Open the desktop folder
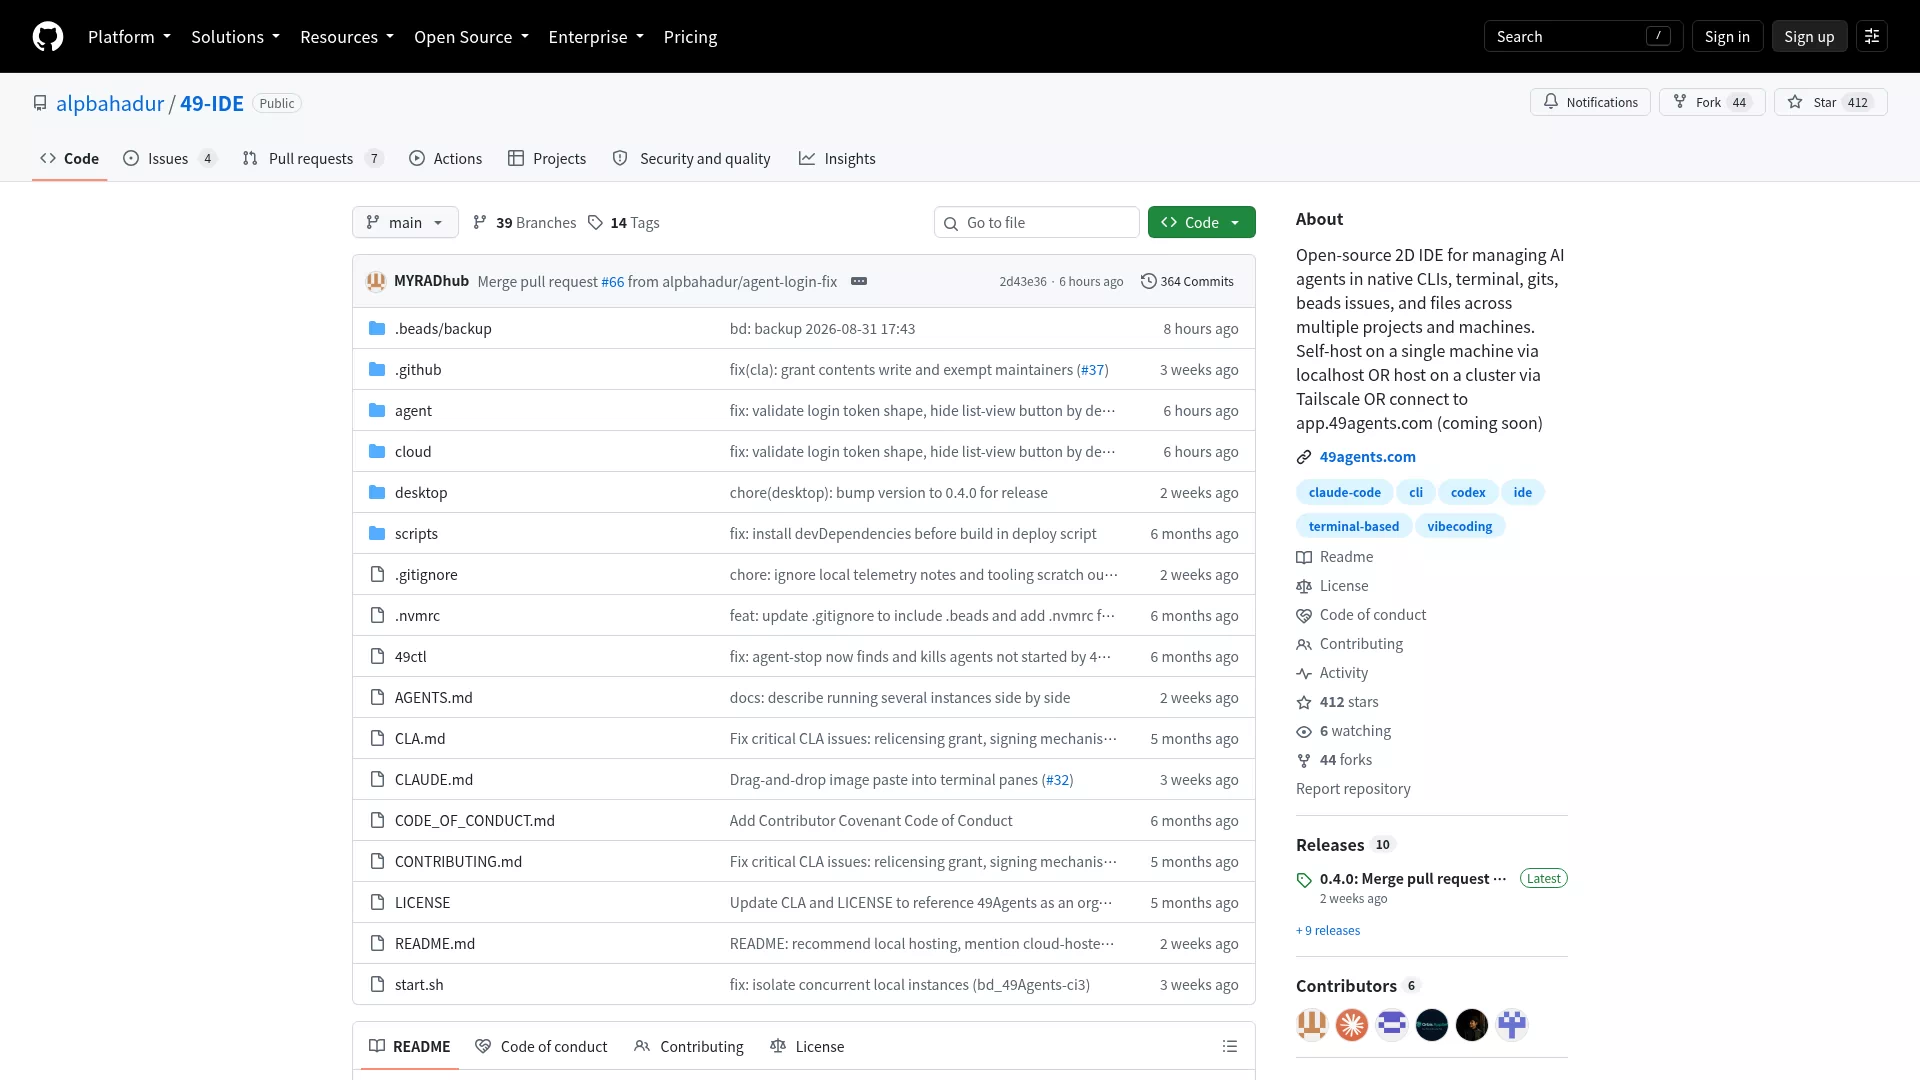The width and height of the screenshot is (1920, 1080). click(421, 493)
